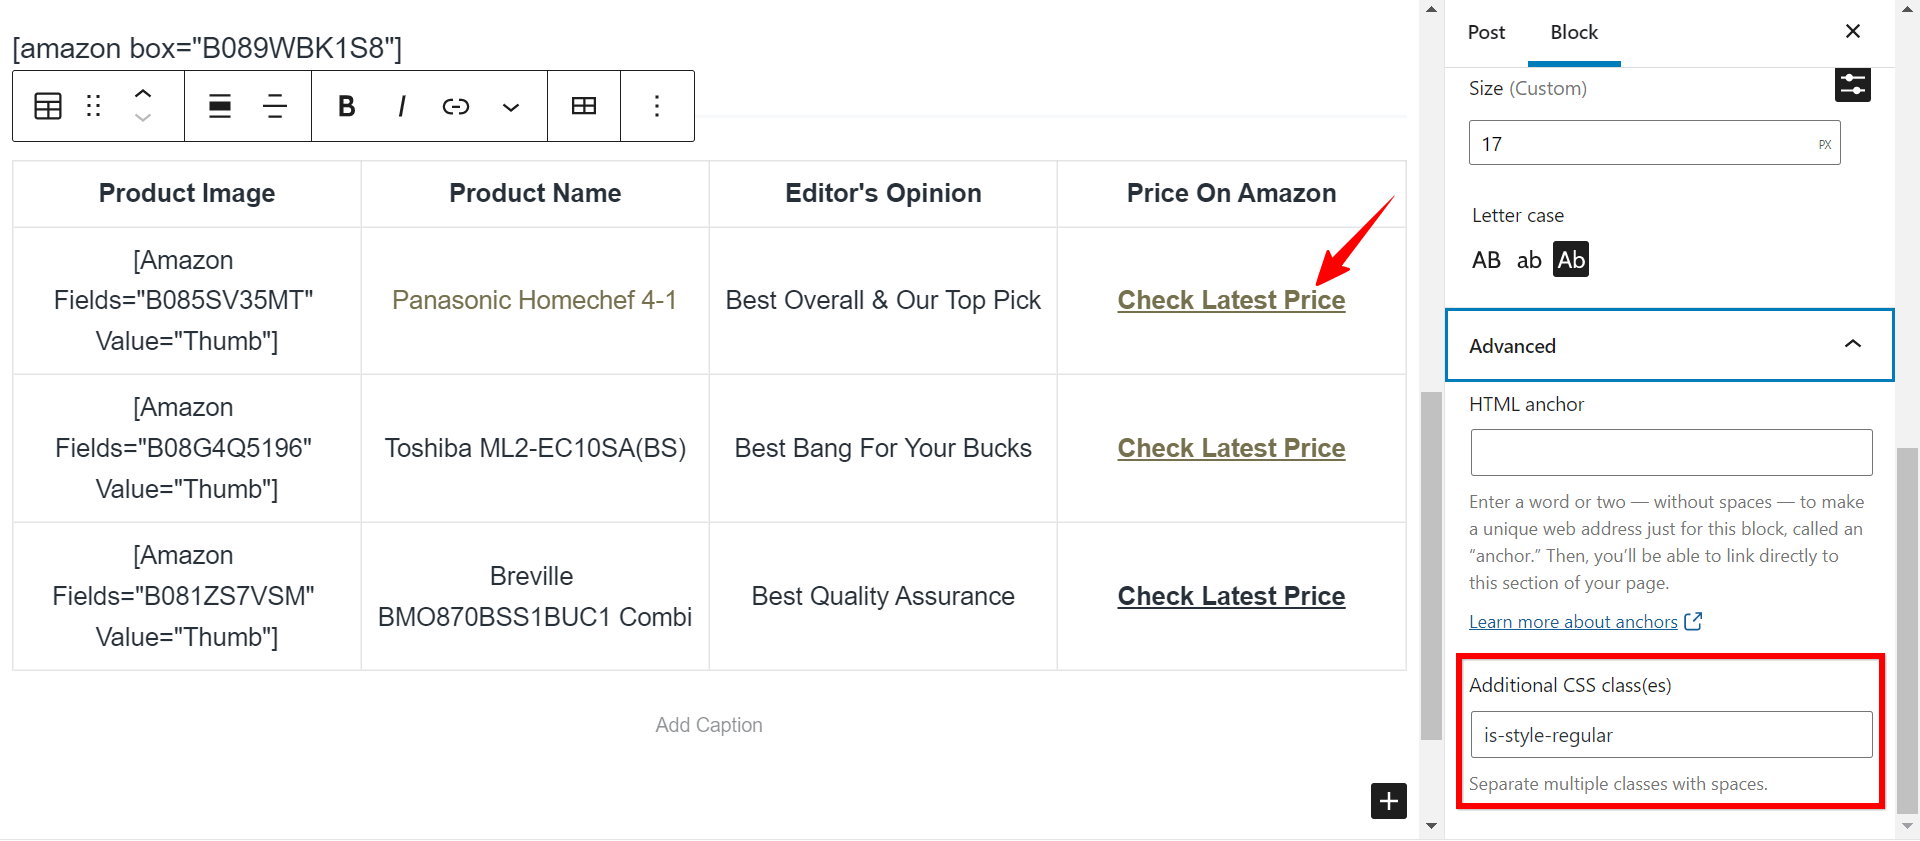Open the edit table options icon
1920x841 pixels.
[584, 106]
